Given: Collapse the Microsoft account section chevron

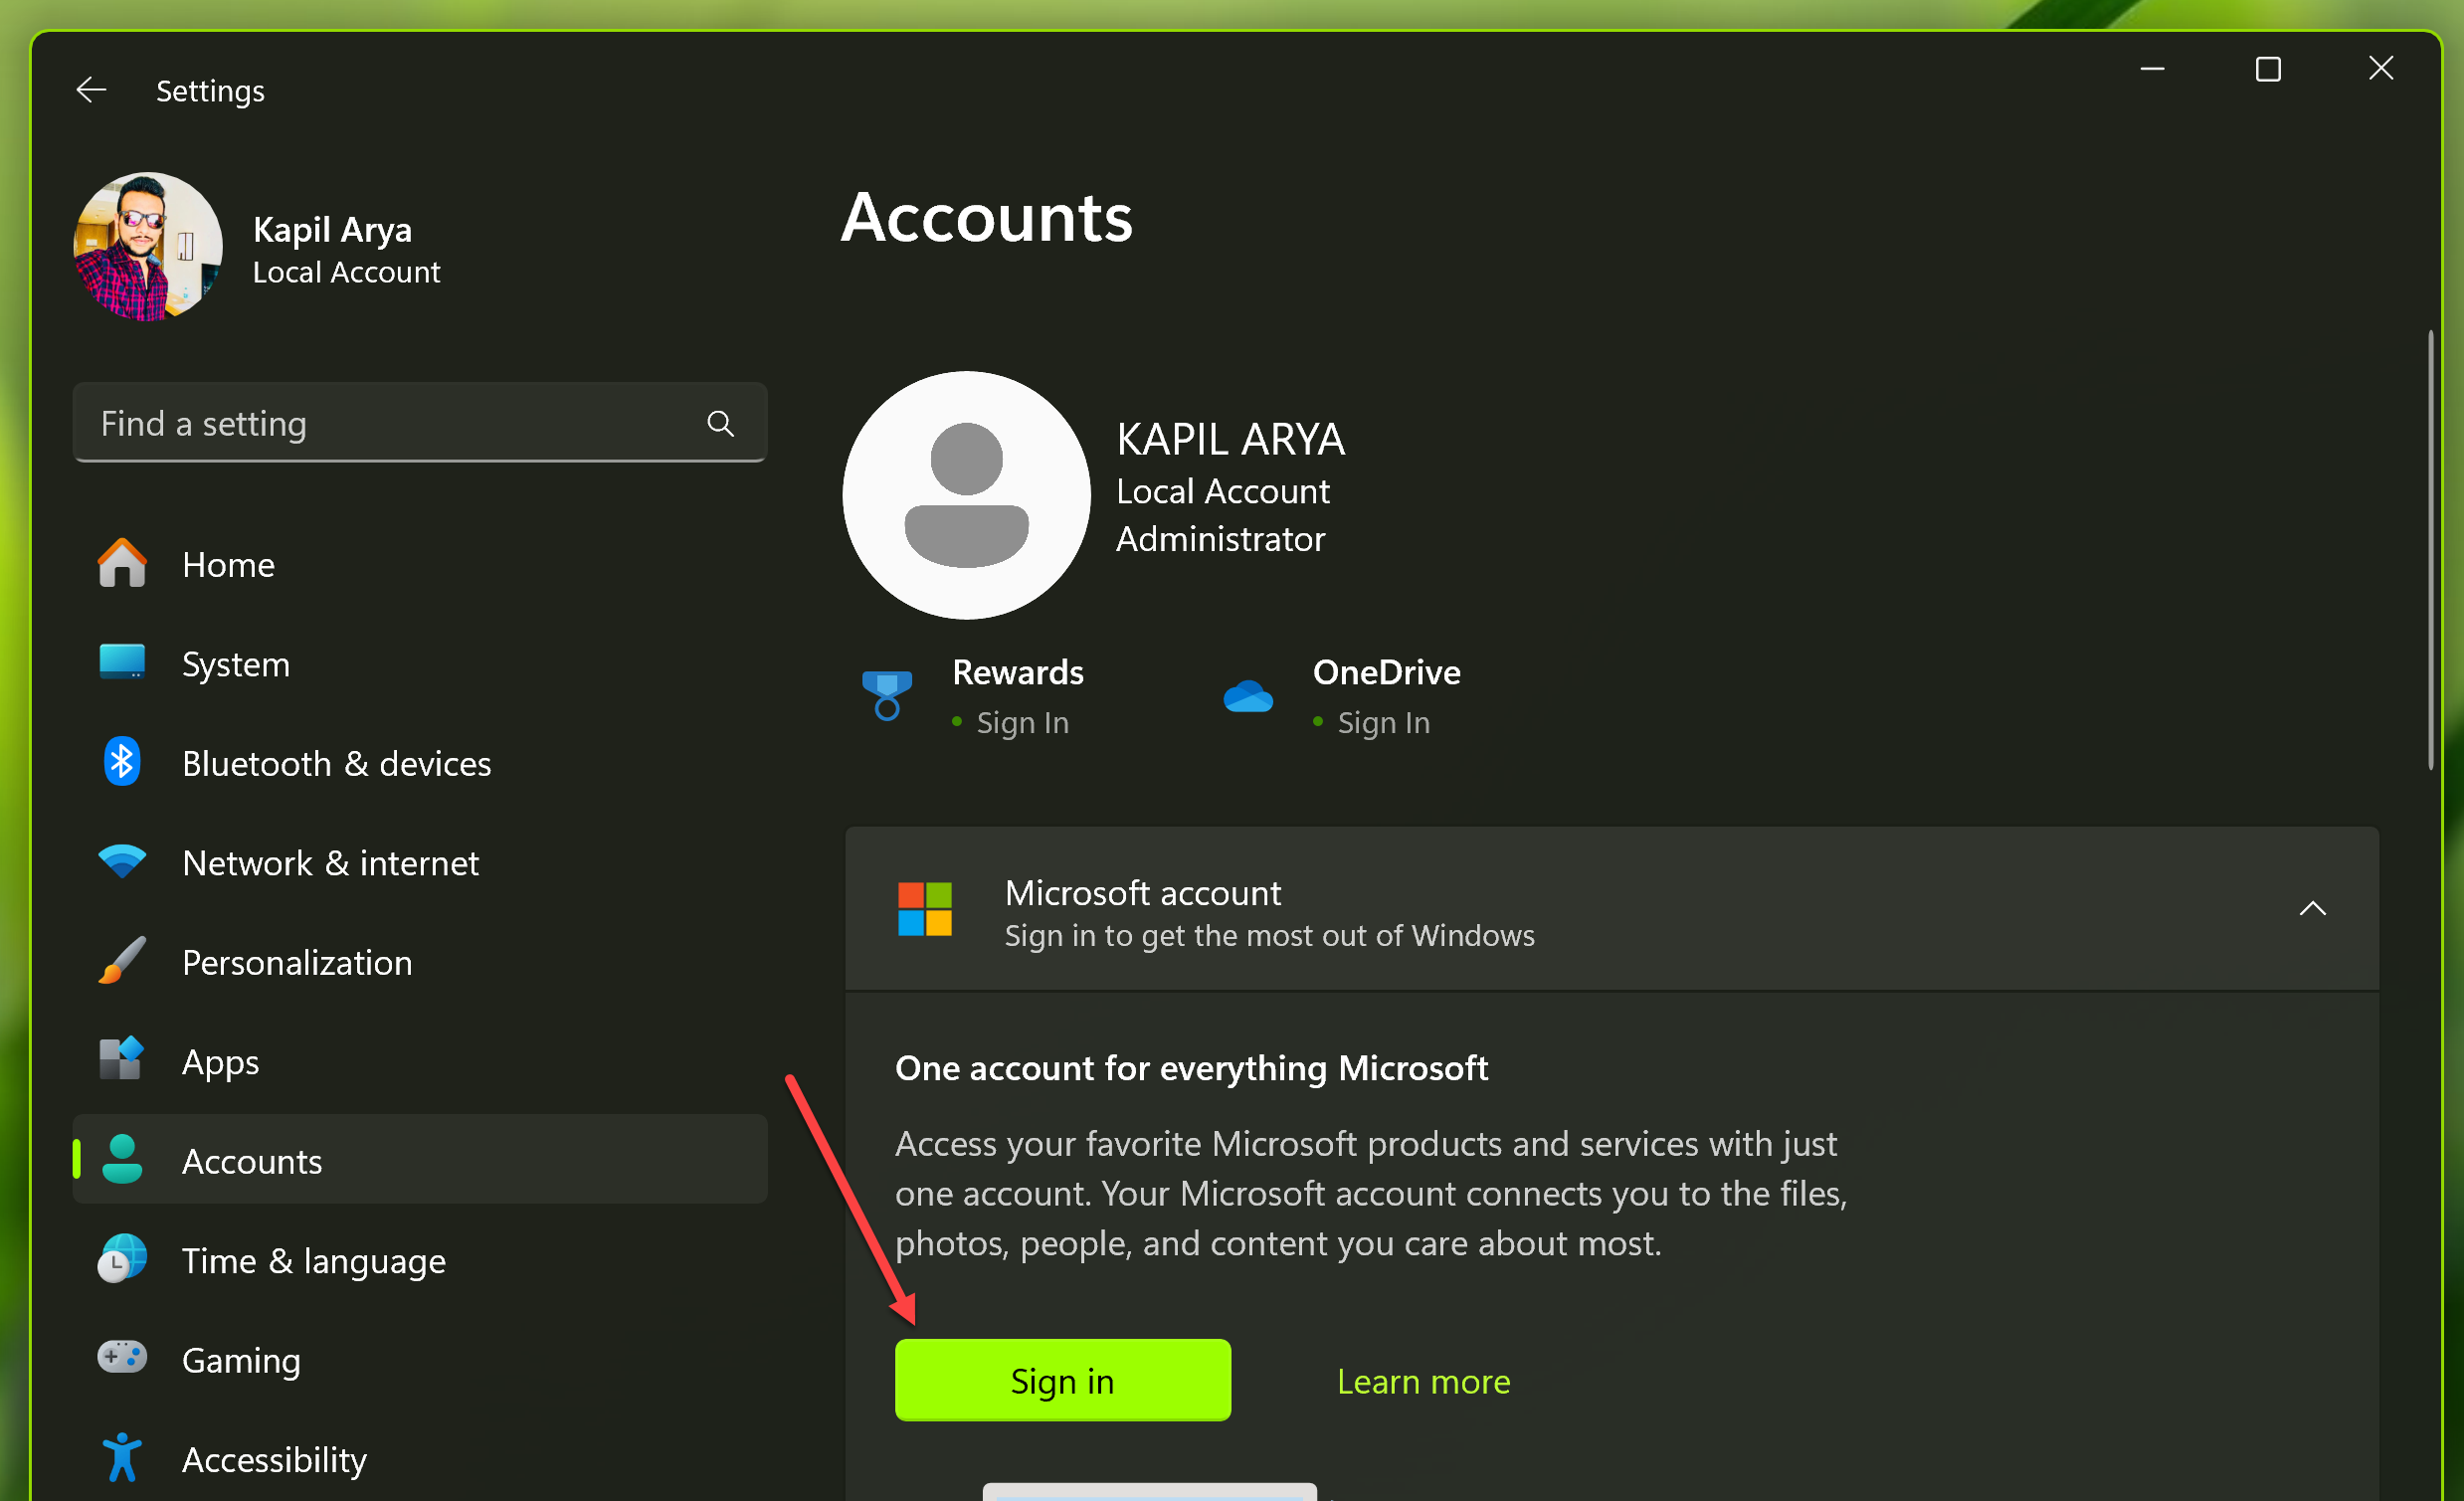Looking at the screenshot, I should (2312, 909).
